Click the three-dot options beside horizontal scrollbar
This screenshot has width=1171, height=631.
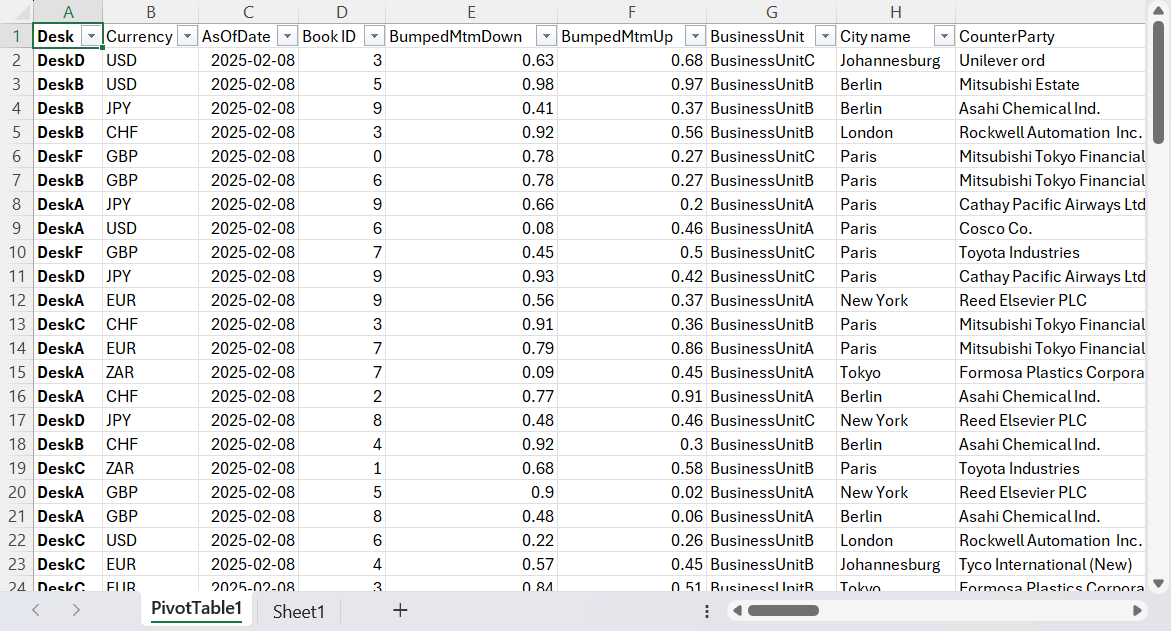tap(707, 611)
